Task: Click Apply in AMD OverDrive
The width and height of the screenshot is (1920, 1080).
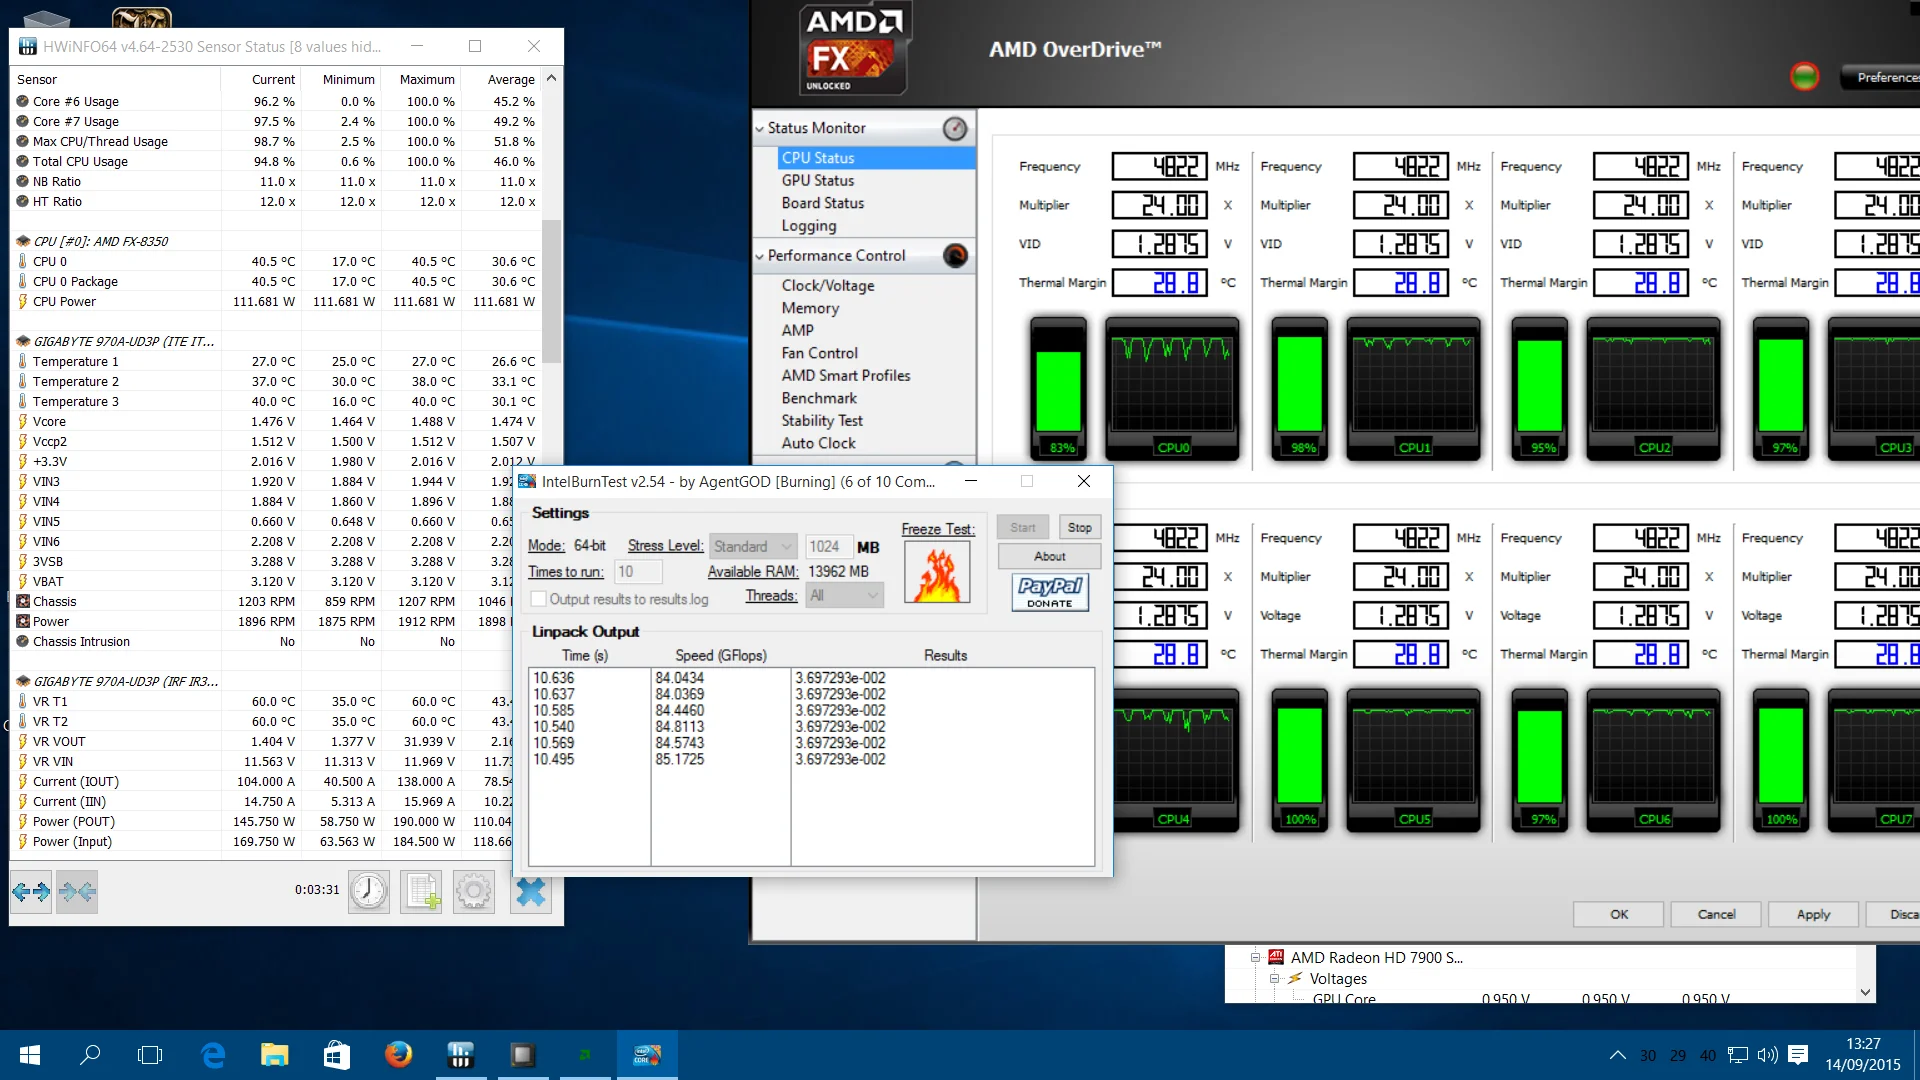Action: tap(1813, 914)
